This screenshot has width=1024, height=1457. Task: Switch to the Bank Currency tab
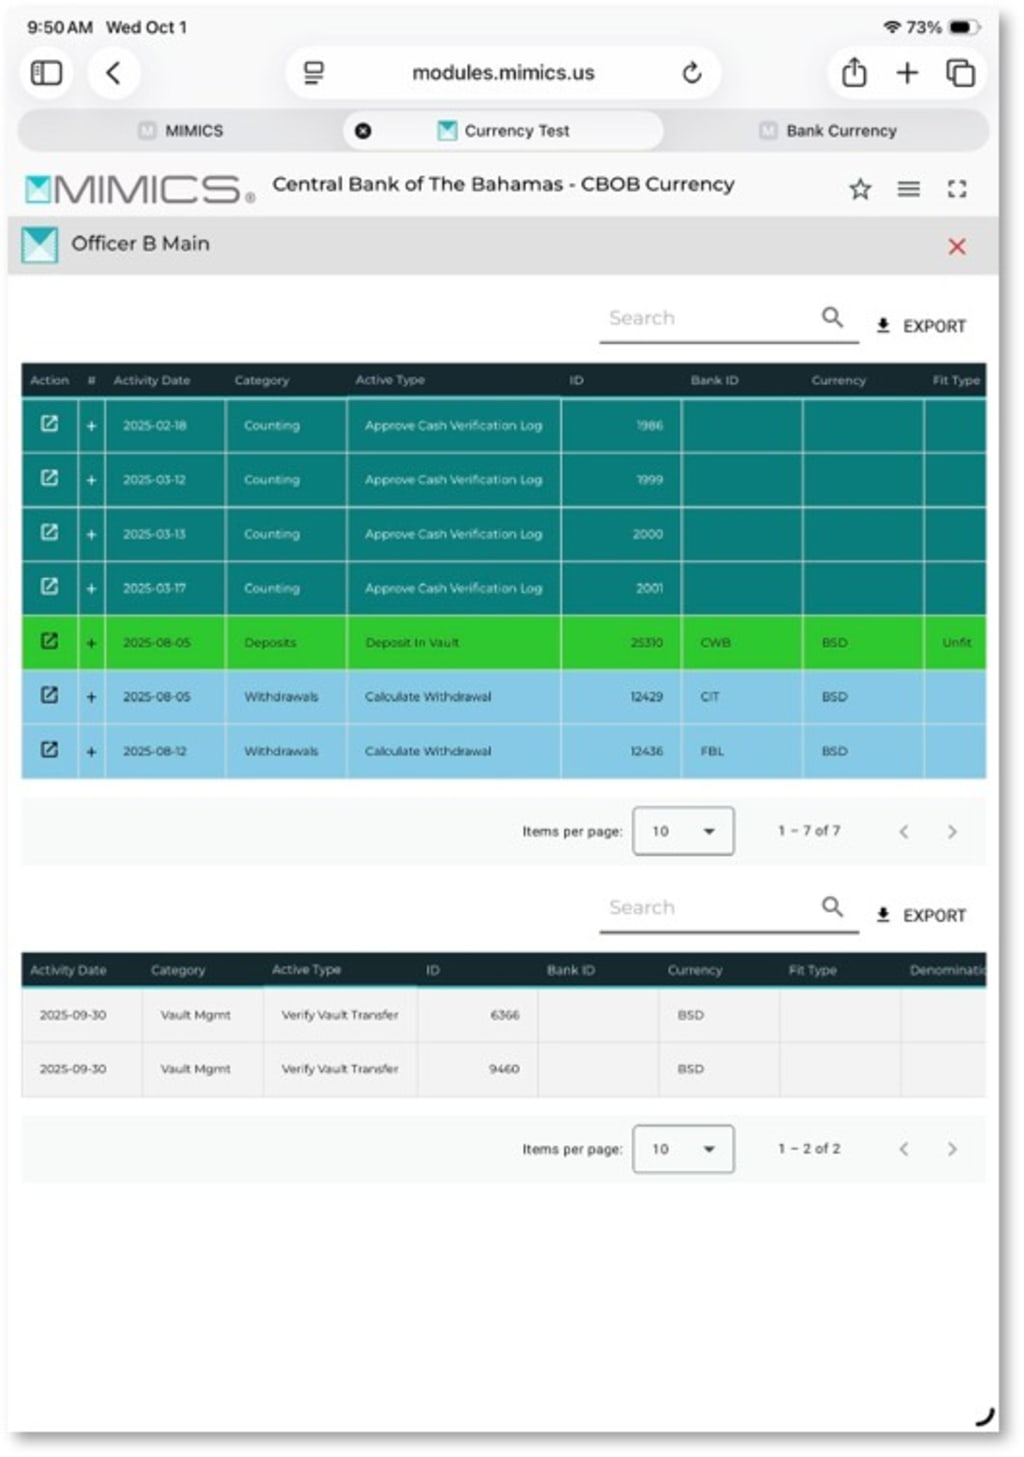click(x=827, y=131)
